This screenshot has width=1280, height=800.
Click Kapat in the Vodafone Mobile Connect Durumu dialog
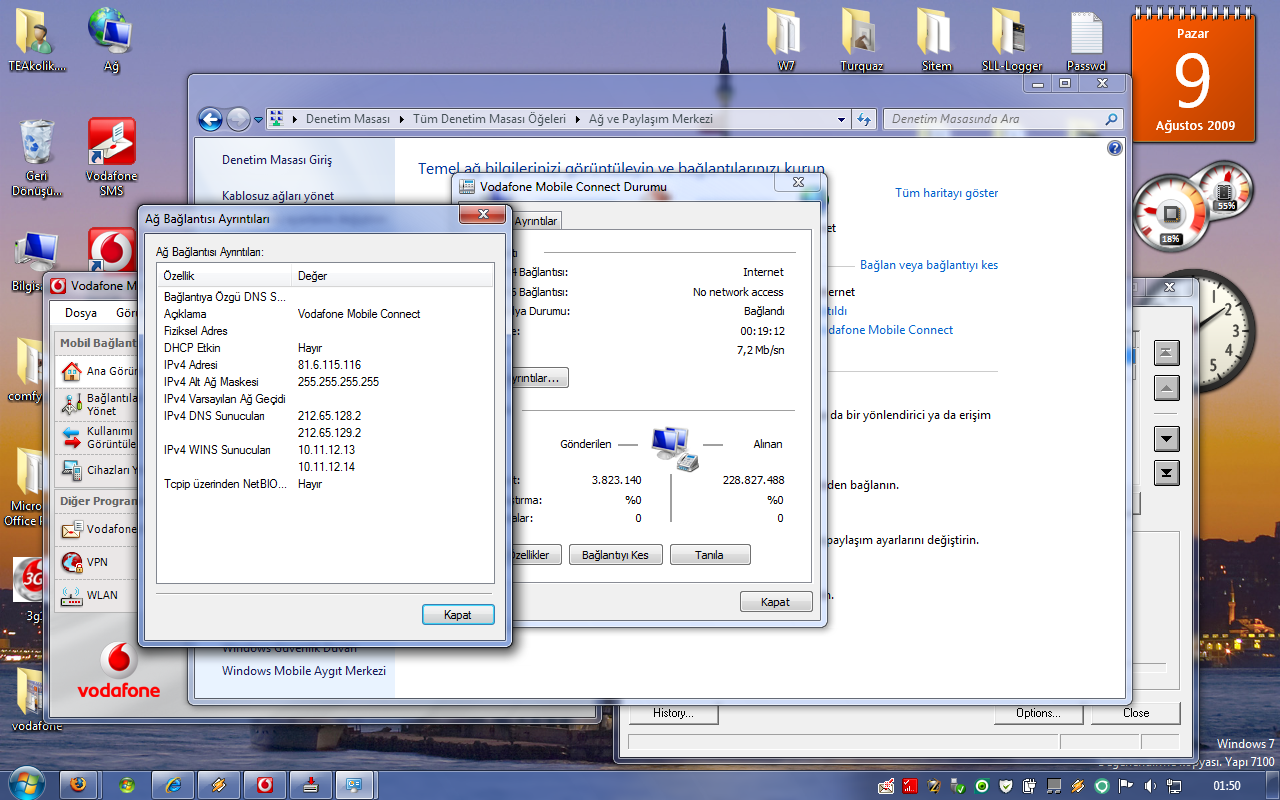pyautogui.click(x=775, y=602)
